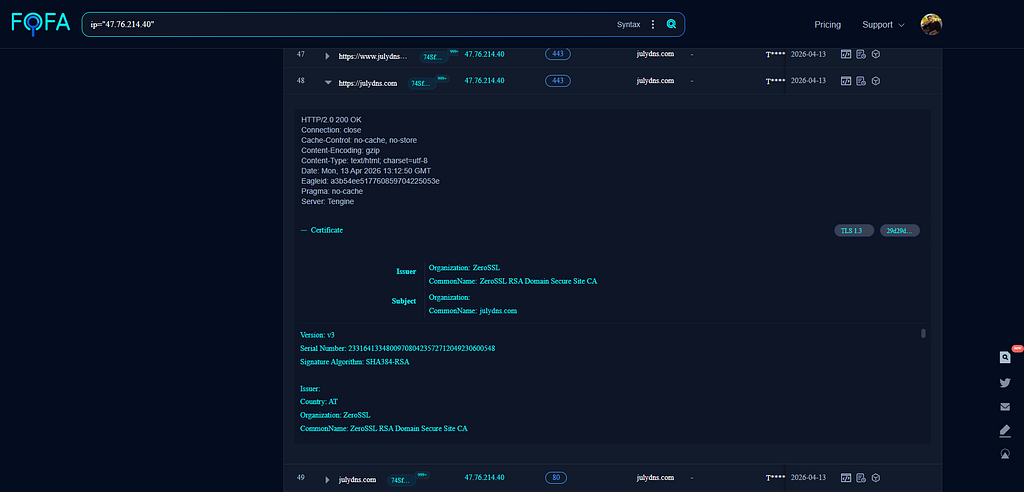The width and height of the screenshot is (1024, 492).
Task: Click the TLS 1.3 badge
Action: 854,231
